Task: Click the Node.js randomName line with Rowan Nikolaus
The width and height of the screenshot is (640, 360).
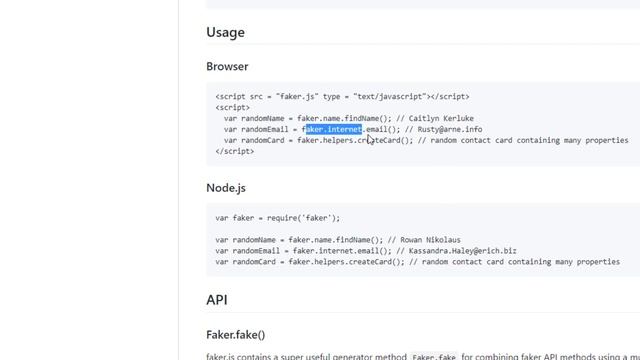Action: click(x=338, y=240)
